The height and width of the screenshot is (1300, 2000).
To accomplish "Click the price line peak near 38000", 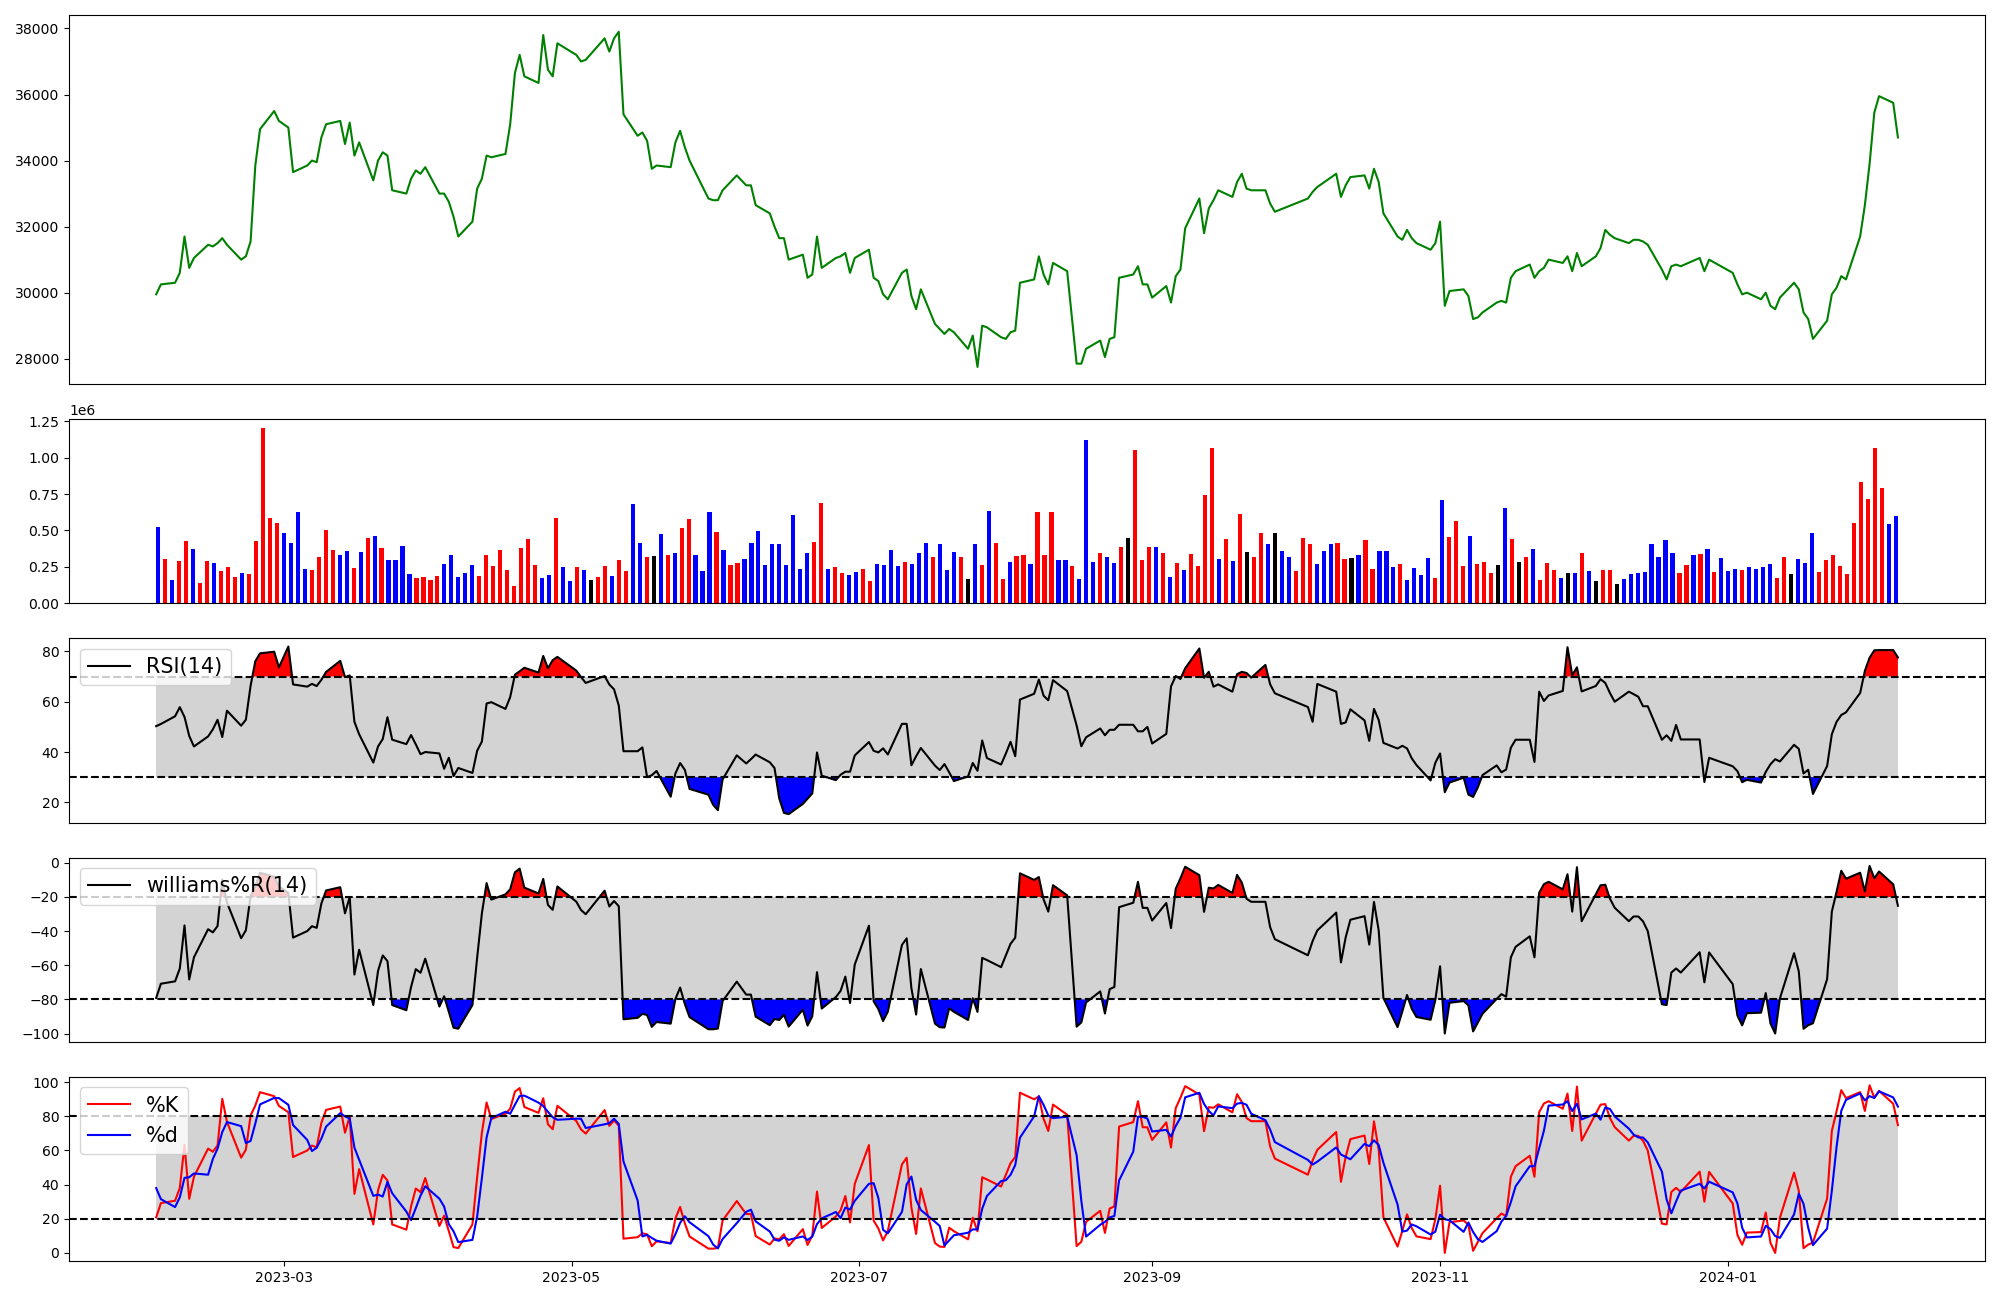I will (x=619, y=32).
